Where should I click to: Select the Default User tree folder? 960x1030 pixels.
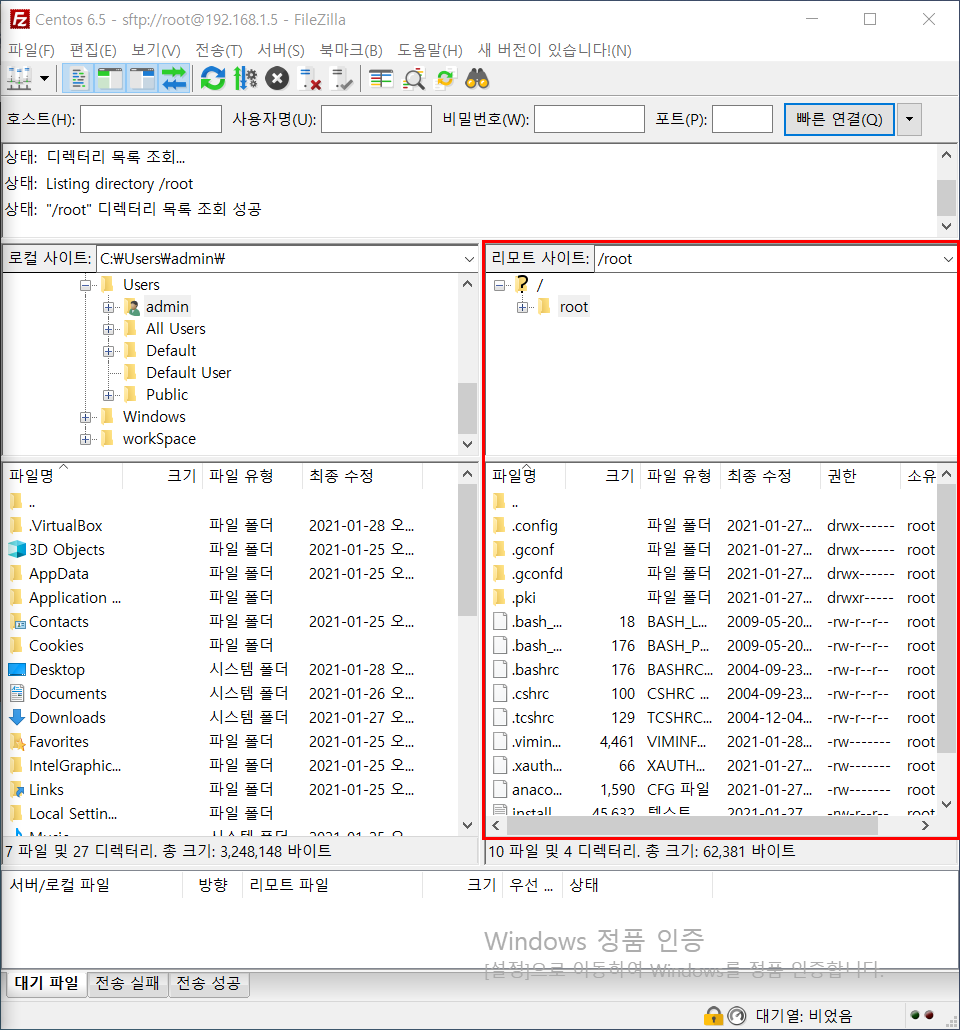click(189, 372)
